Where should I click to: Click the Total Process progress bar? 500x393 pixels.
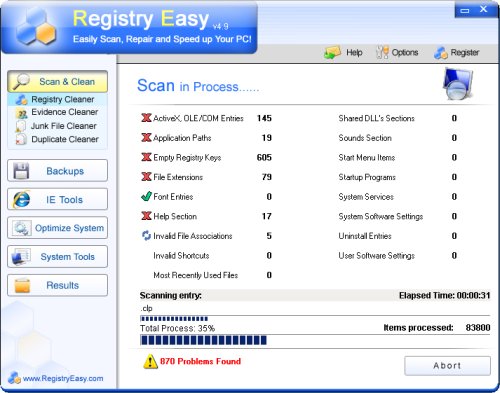coord(315,340)
